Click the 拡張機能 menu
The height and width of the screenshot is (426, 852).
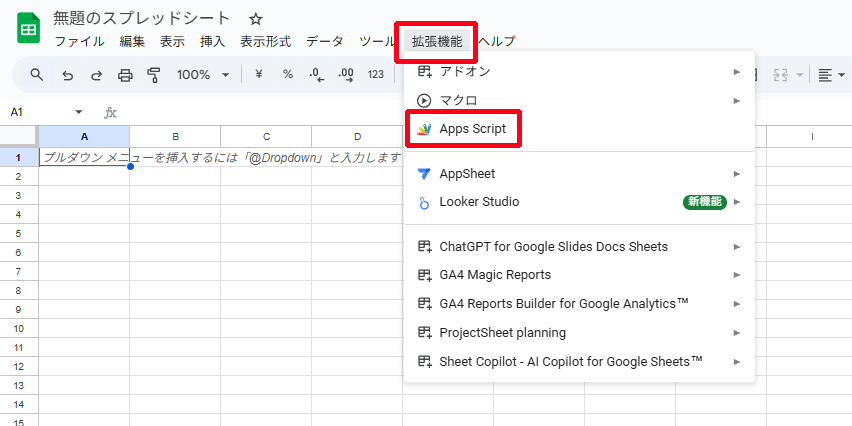pos(437,41)
